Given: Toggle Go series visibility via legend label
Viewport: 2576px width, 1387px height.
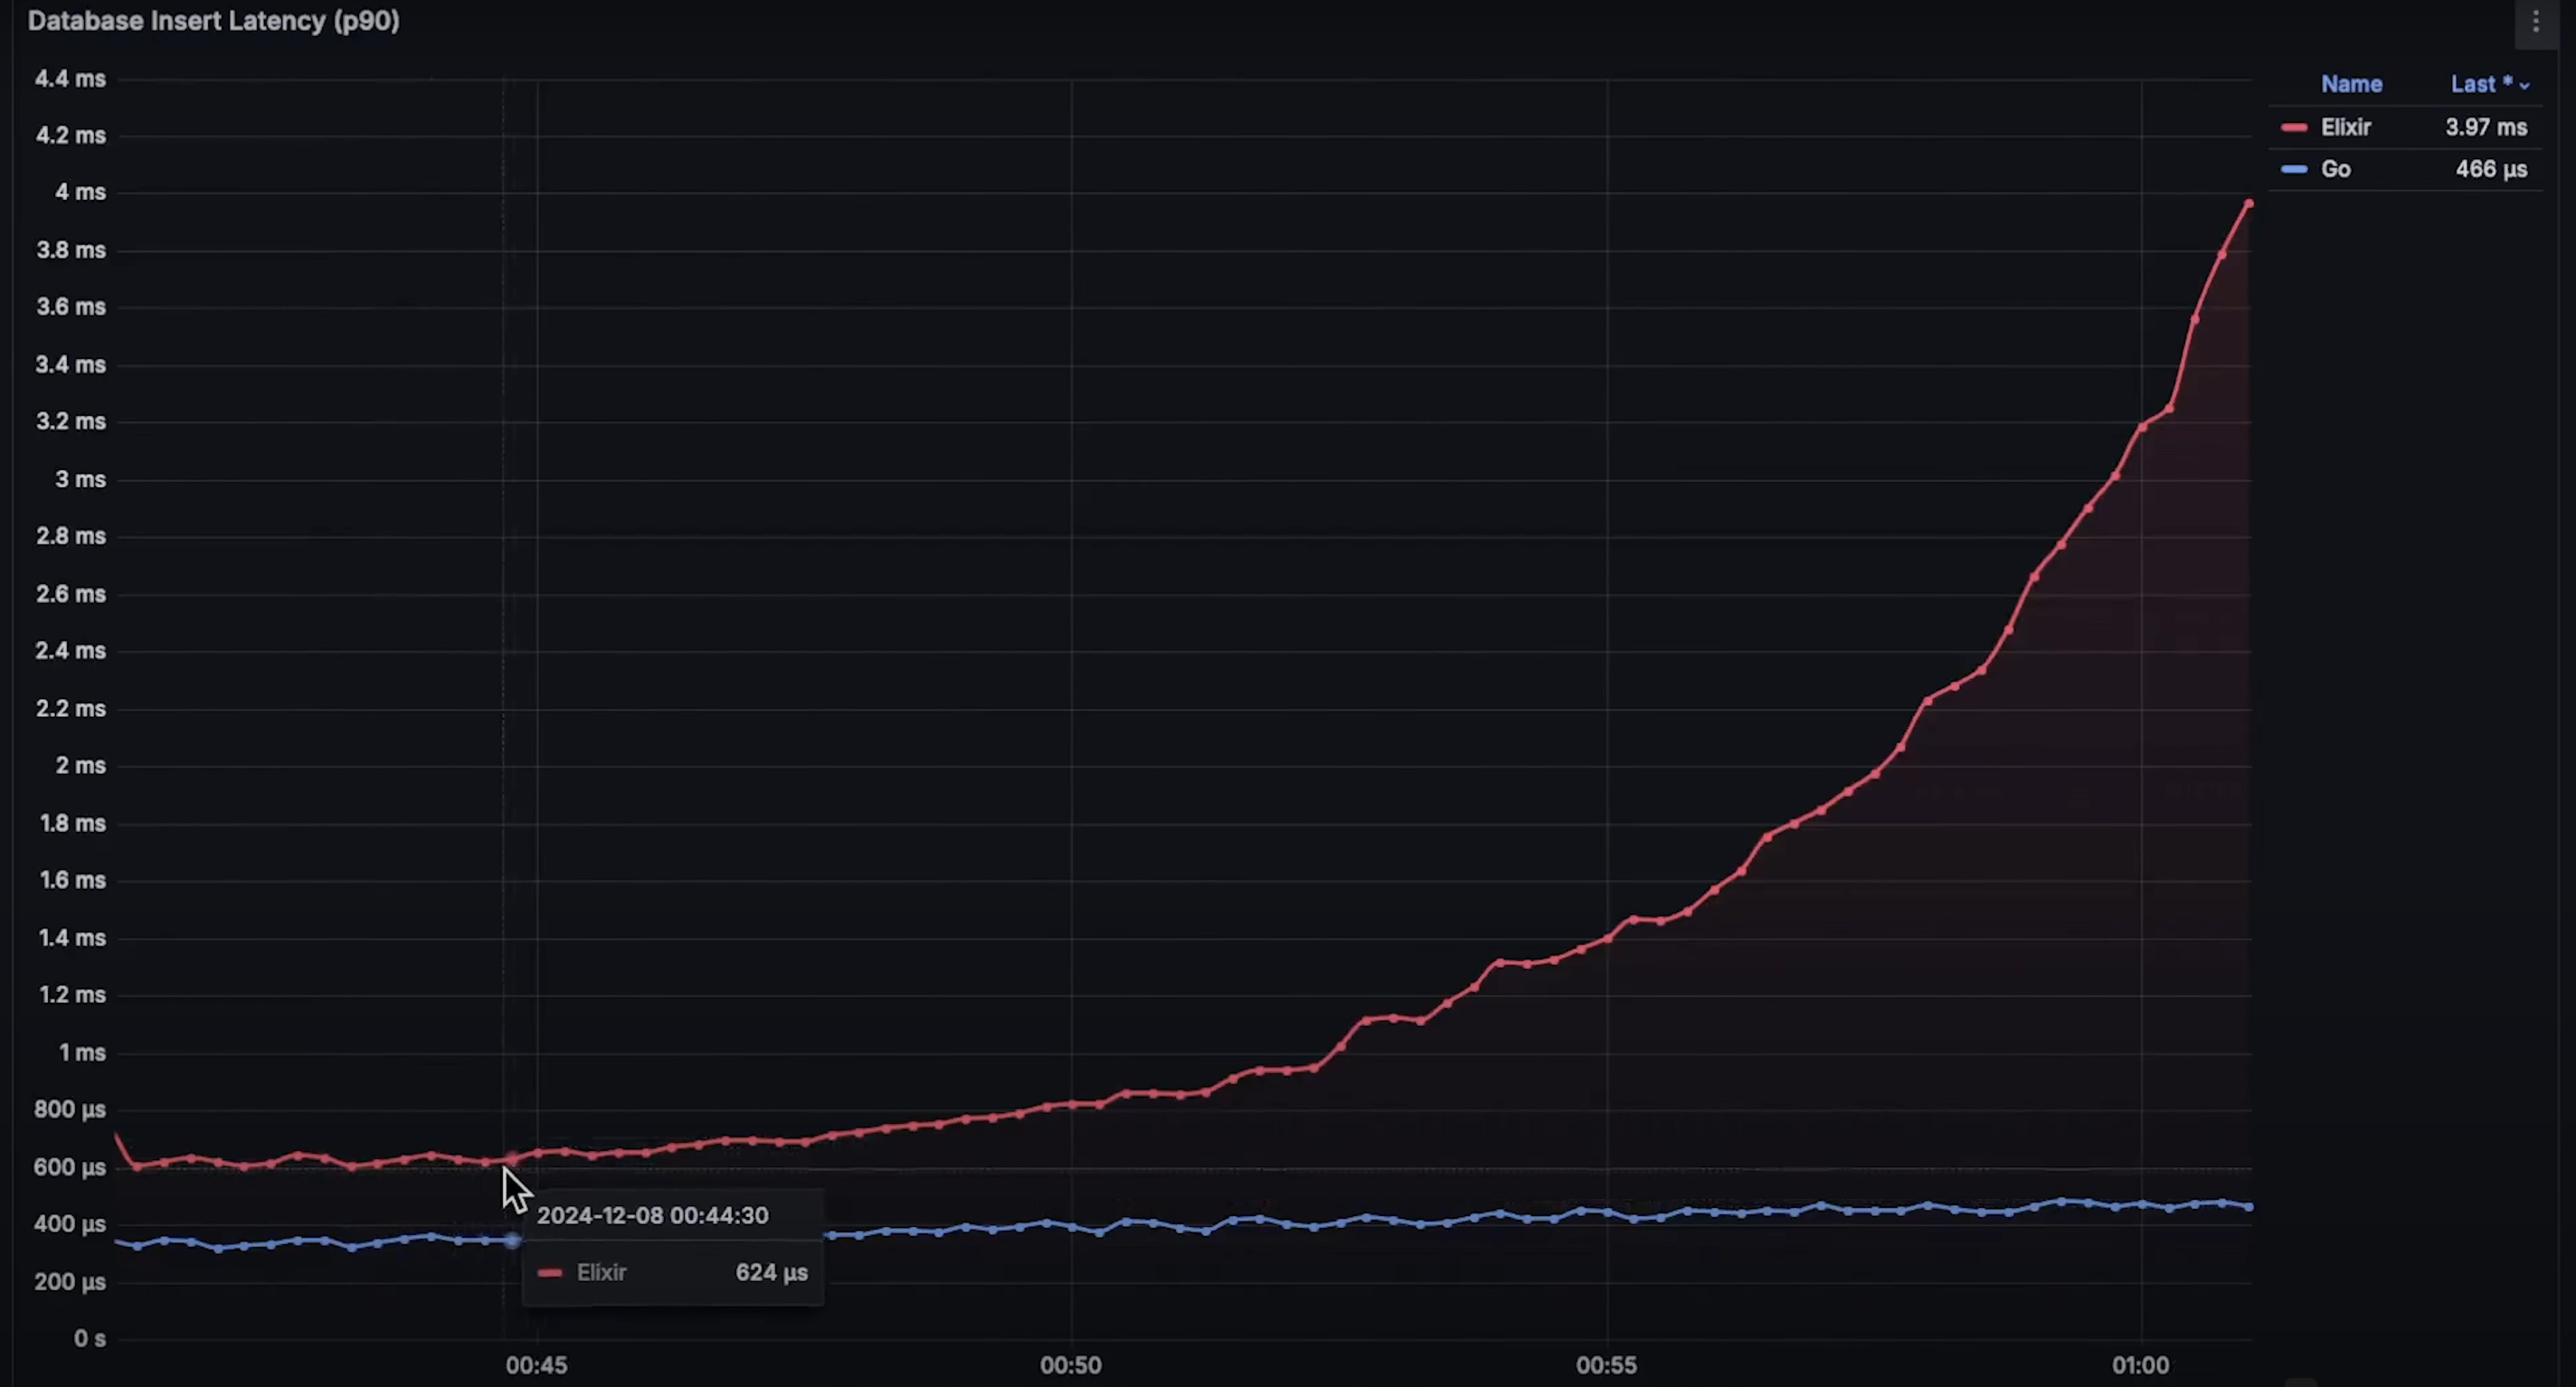Looking at the screenshot, I should (x=2335, y=170).
